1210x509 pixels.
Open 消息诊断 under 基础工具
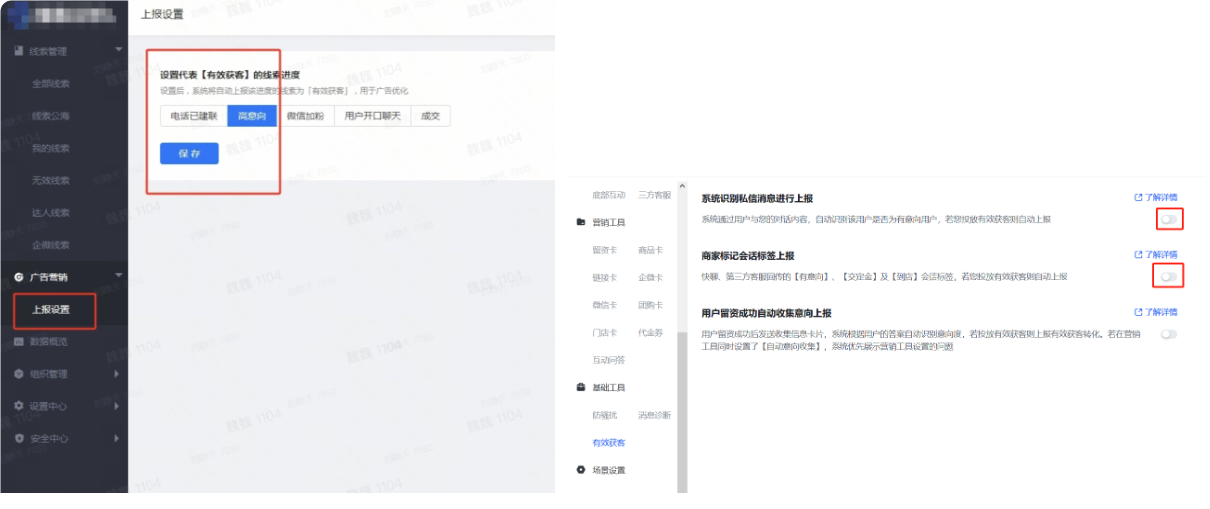[655, 415]
